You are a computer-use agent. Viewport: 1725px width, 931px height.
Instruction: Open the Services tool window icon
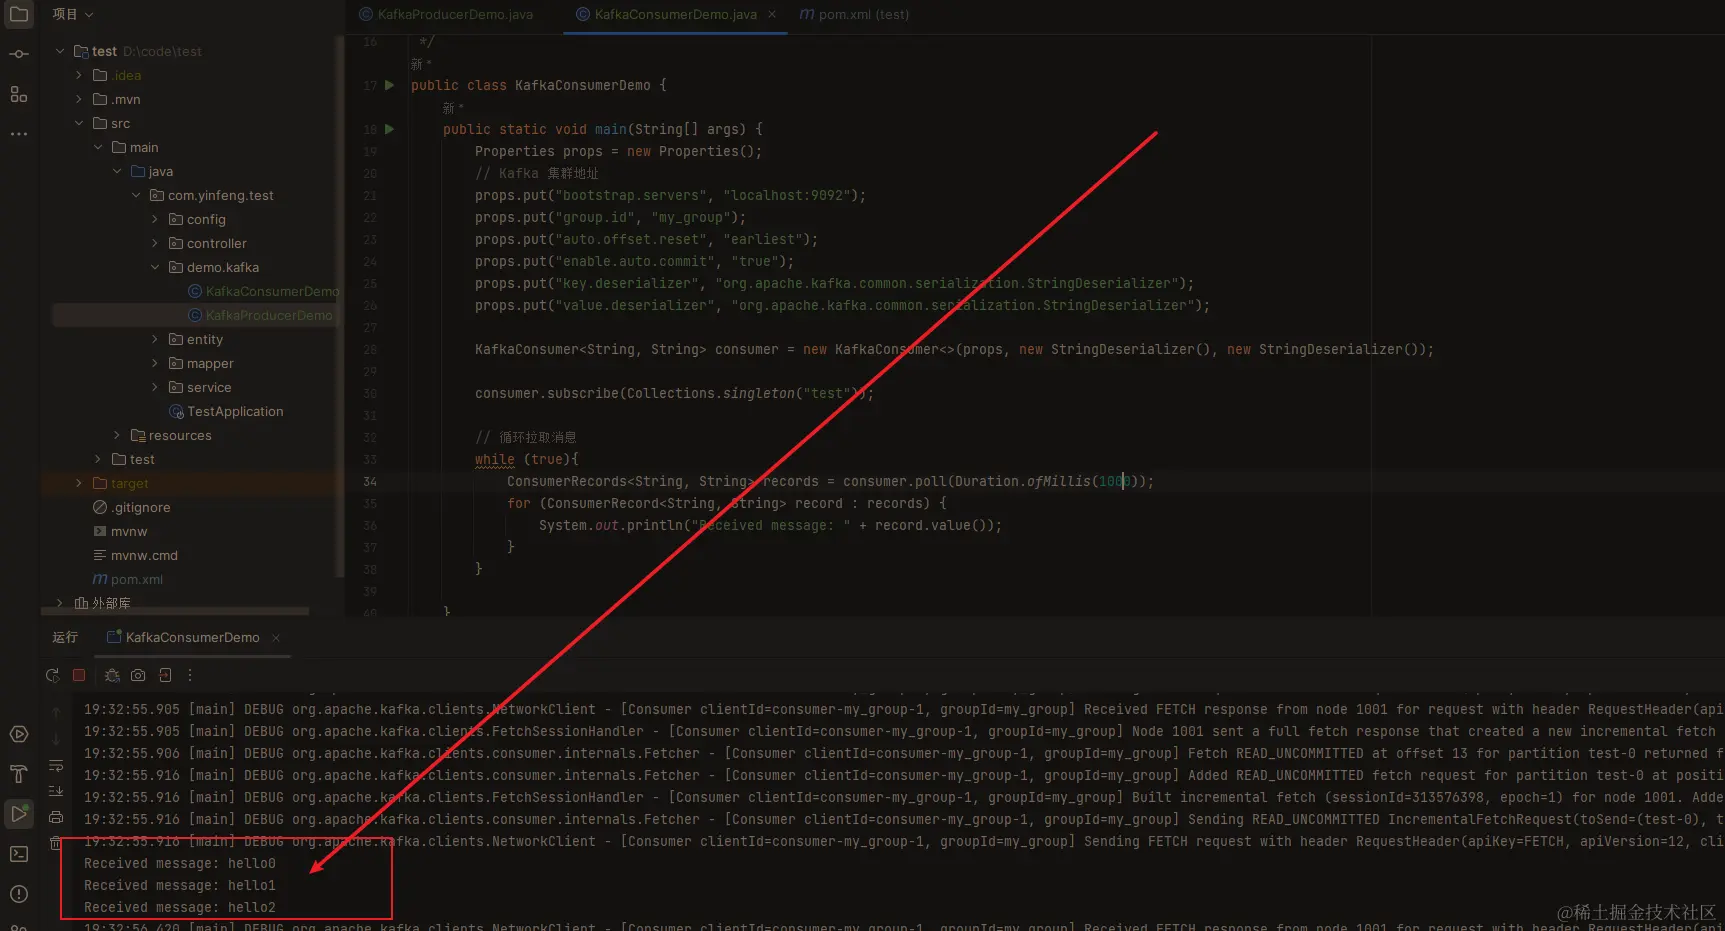click(18, 734)
